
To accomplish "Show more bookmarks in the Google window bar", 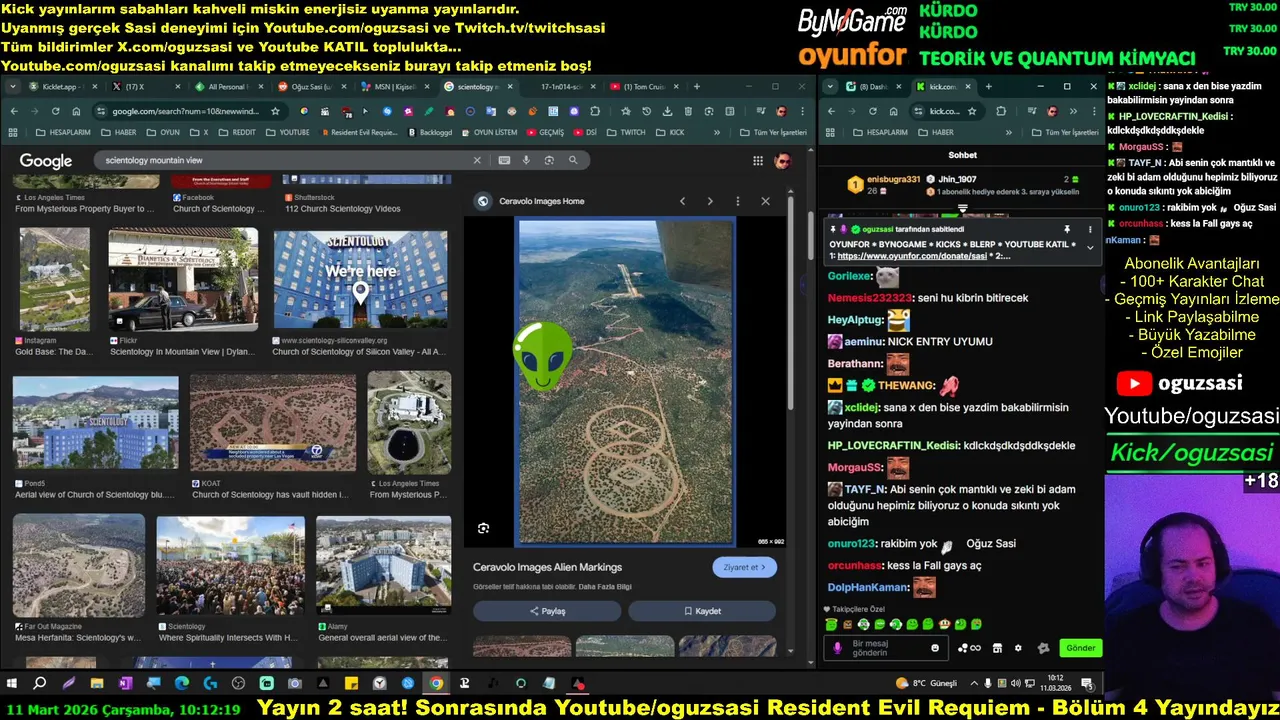I will point(717,132).
